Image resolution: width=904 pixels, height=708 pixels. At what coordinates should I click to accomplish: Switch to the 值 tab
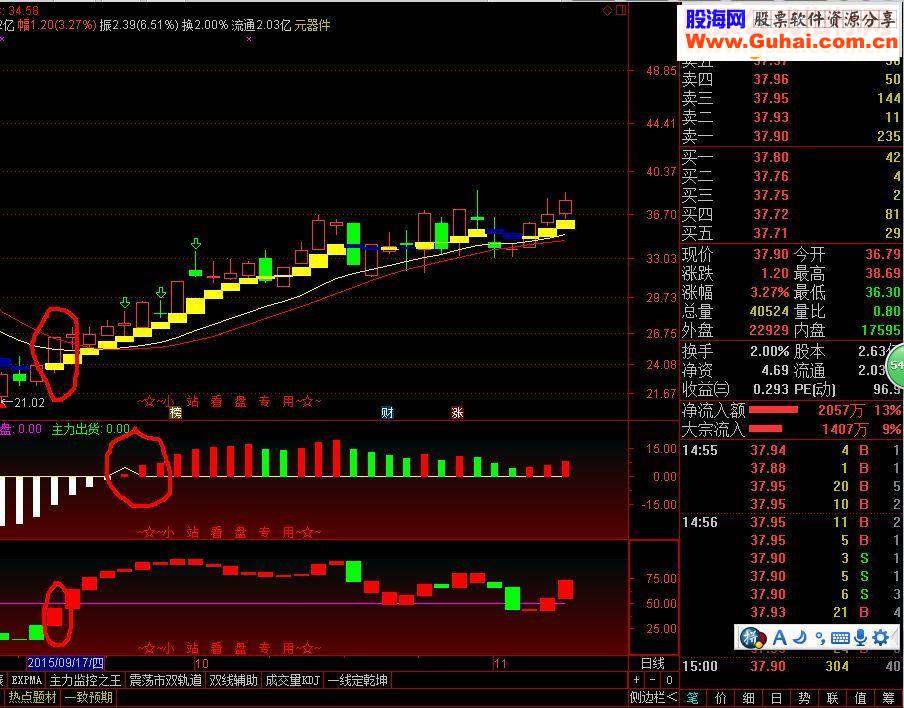tap(860, 698)
